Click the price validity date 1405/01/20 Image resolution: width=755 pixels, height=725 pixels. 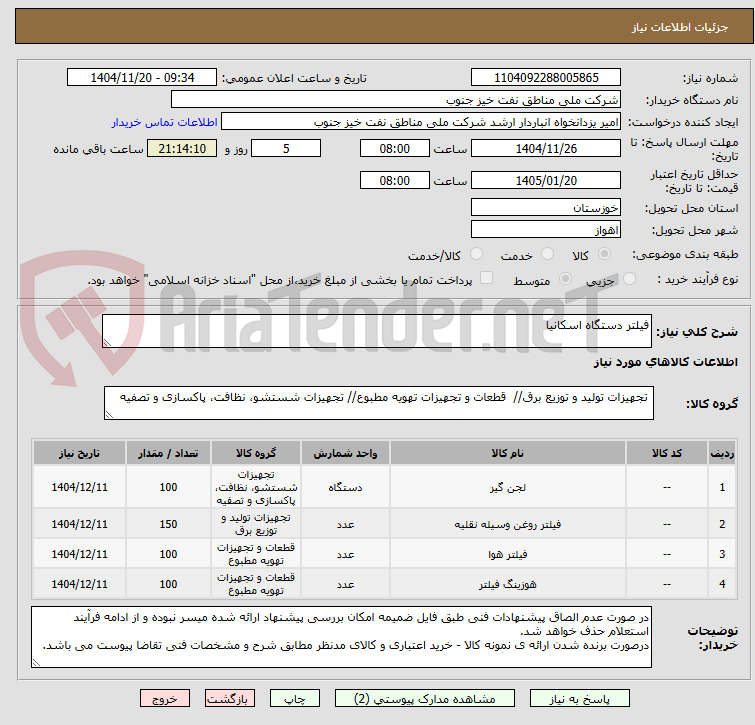point(546,180)
